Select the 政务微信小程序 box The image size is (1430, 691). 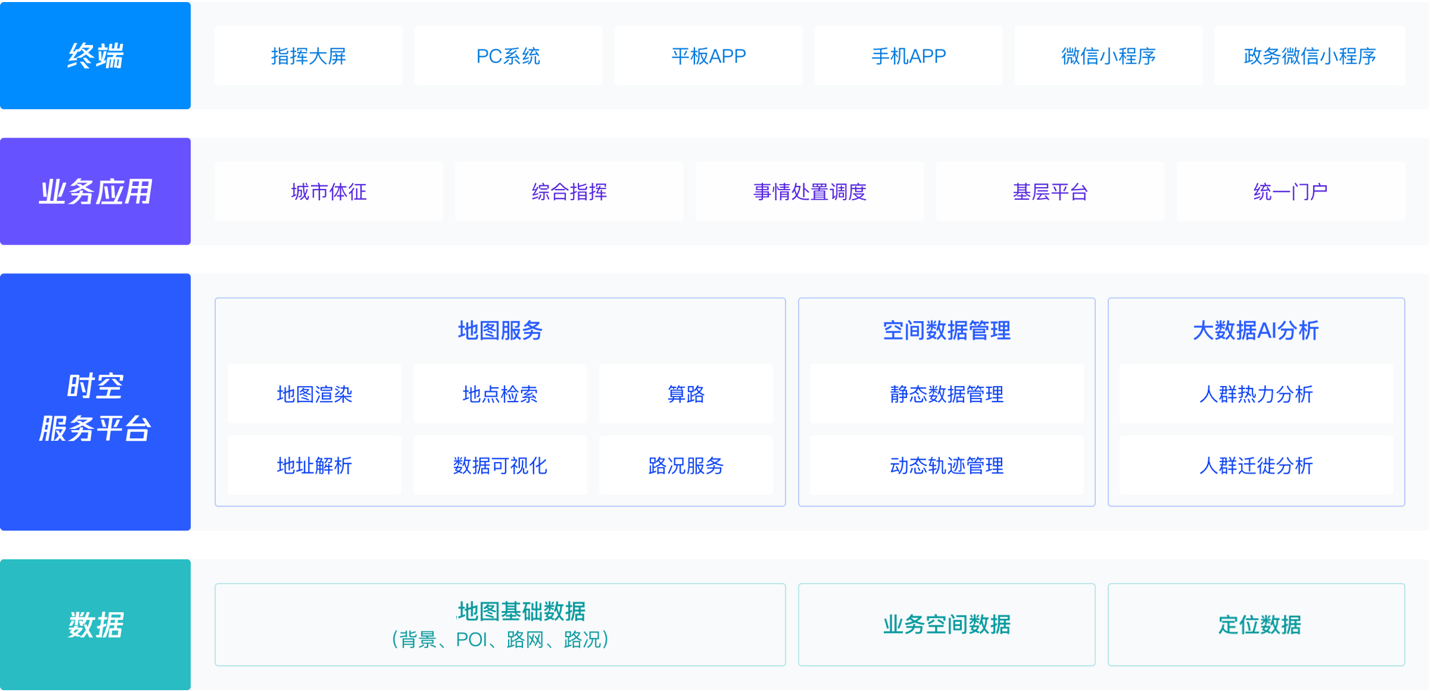[x=1309, y=56]
